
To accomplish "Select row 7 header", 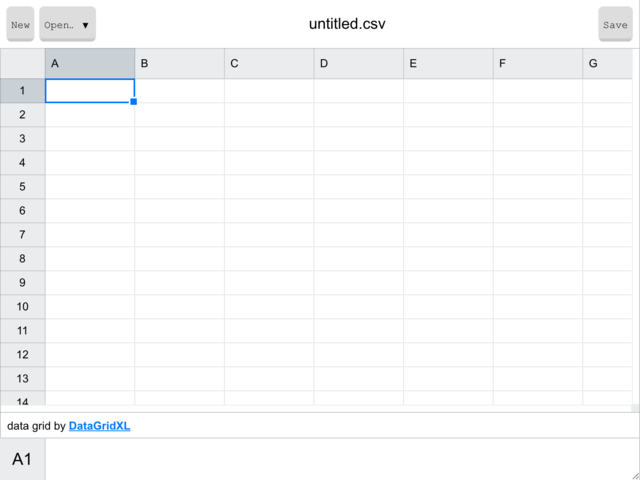I will [x=22, y=235].
